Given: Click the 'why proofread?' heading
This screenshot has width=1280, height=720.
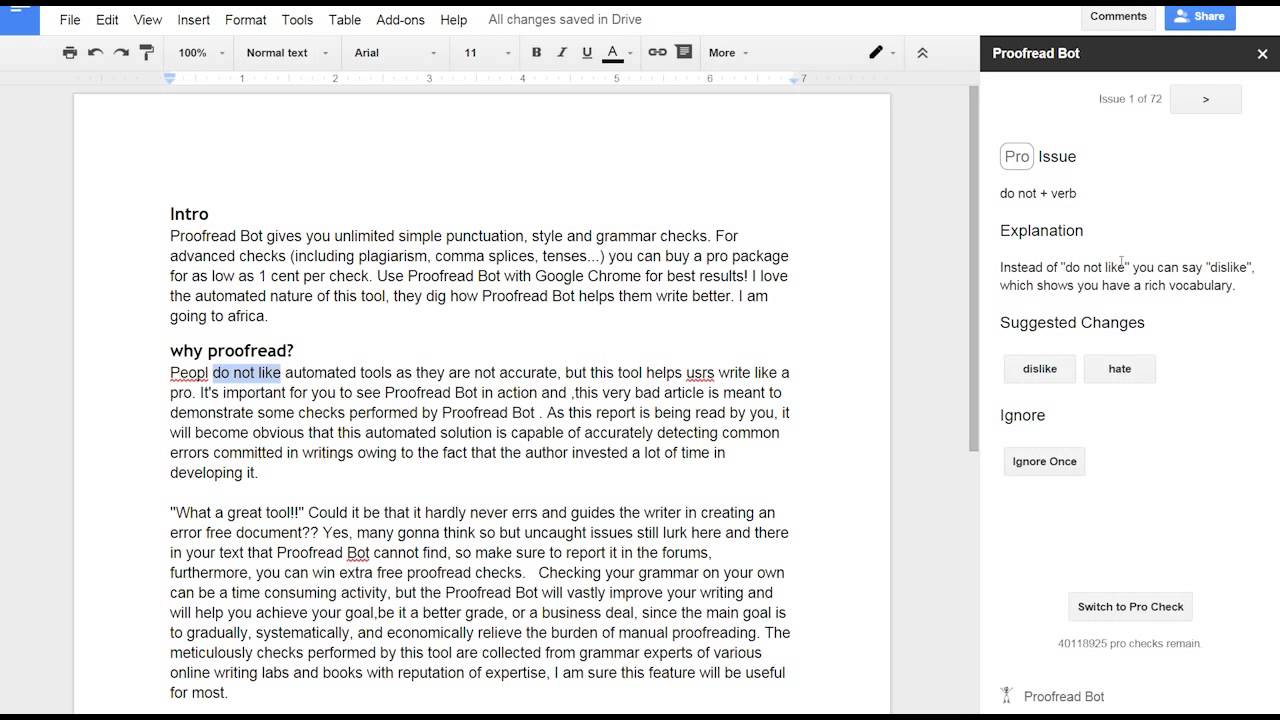Looking at the screenshot, I should tap(232, 351).
